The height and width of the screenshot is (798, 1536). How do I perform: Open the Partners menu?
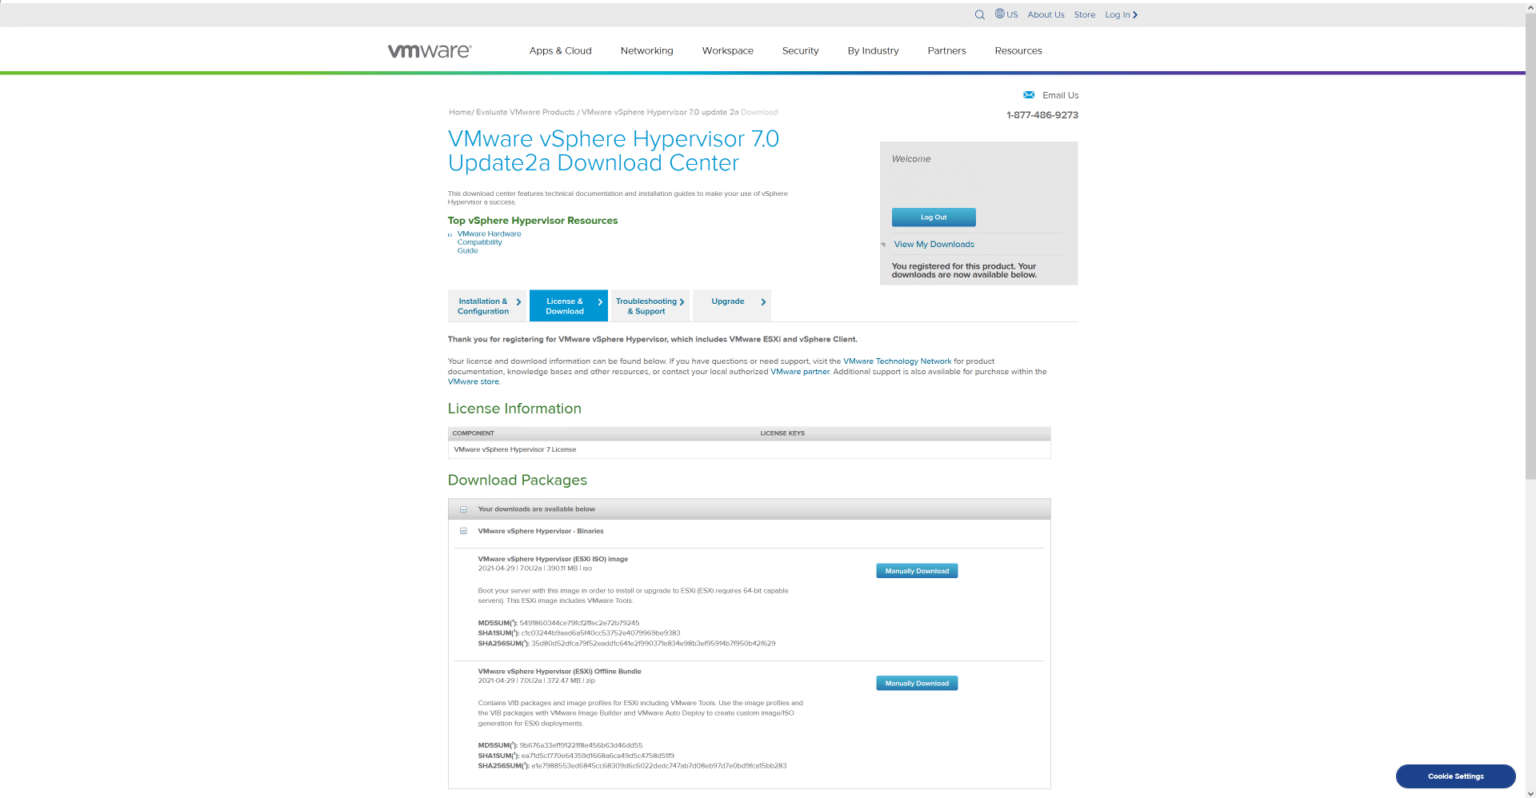pos(946,50)
